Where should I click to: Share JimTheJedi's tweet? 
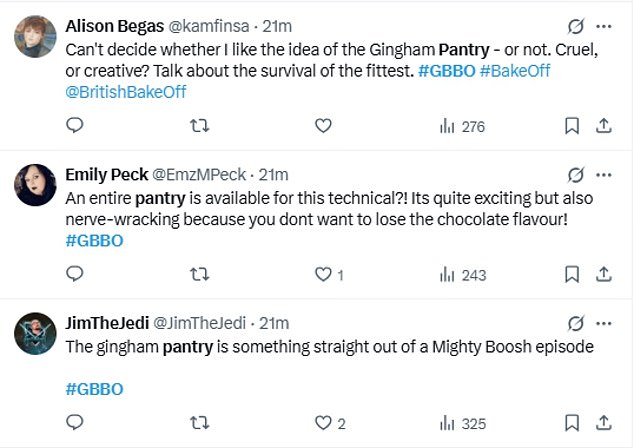[x=603, y=423]
